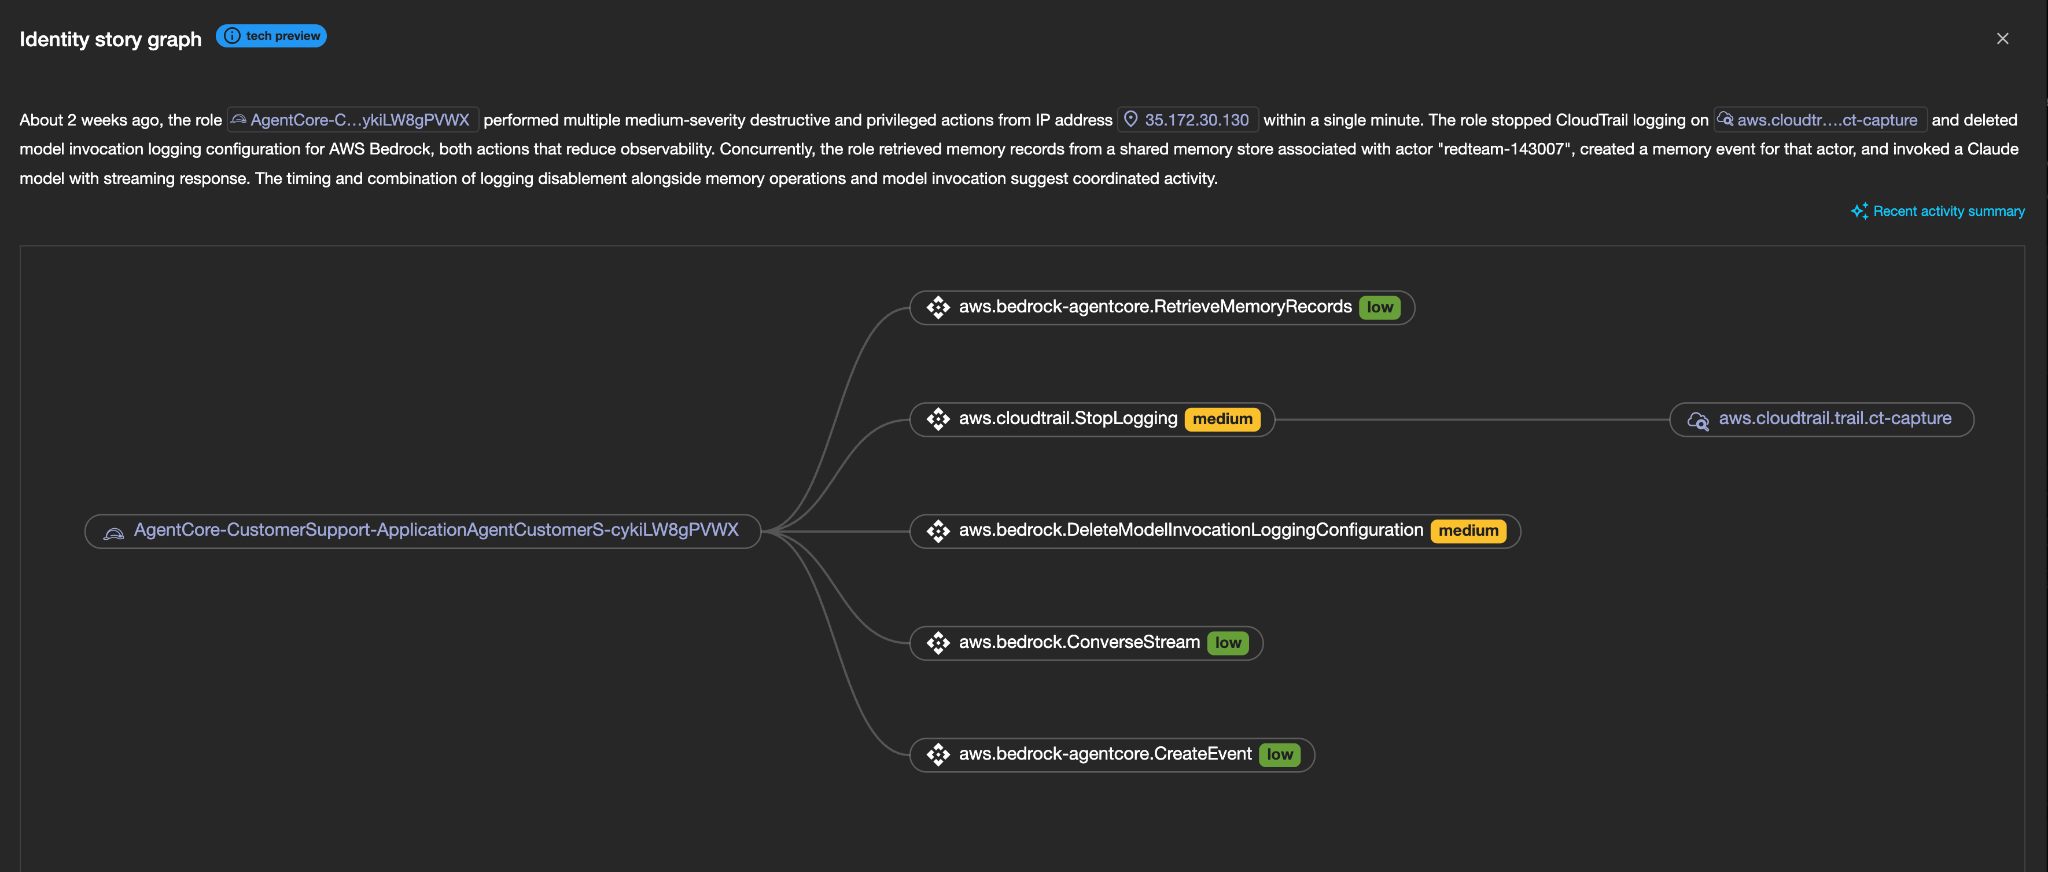Open the aws.cloudtrail.trail.ct-capture resource node
Screen dimensions: 2048x872
(x=1822, y=420)
